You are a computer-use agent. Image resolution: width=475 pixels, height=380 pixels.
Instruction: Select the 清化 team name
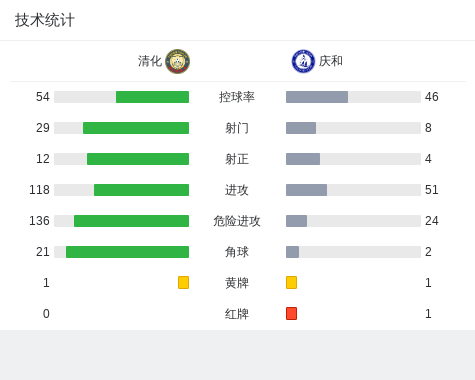(150, 61)
